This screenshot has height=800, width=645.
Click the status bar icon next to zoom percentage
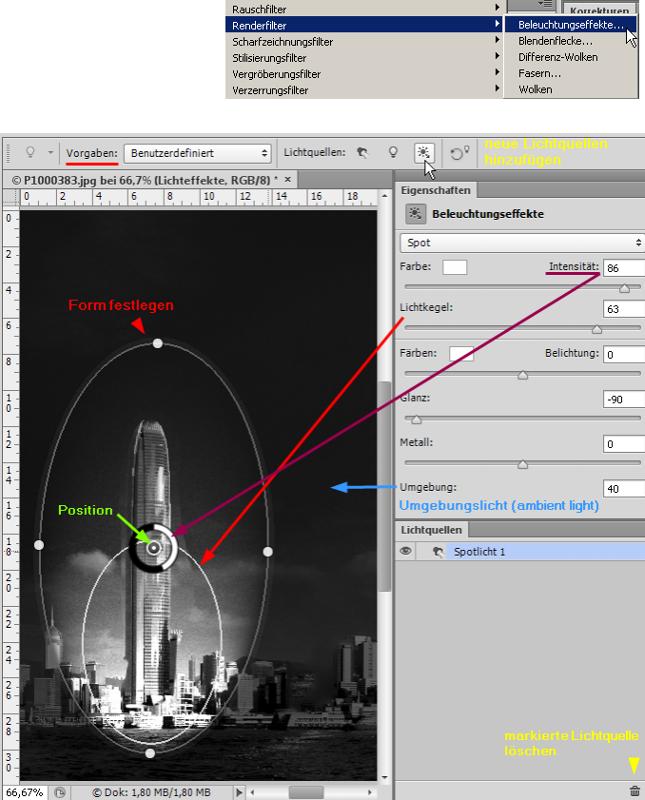click(60, 792)
